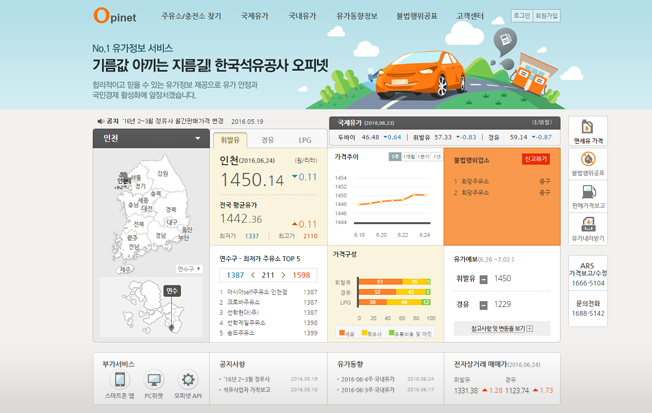Open 선학현대(주) station row

[269, 312]
